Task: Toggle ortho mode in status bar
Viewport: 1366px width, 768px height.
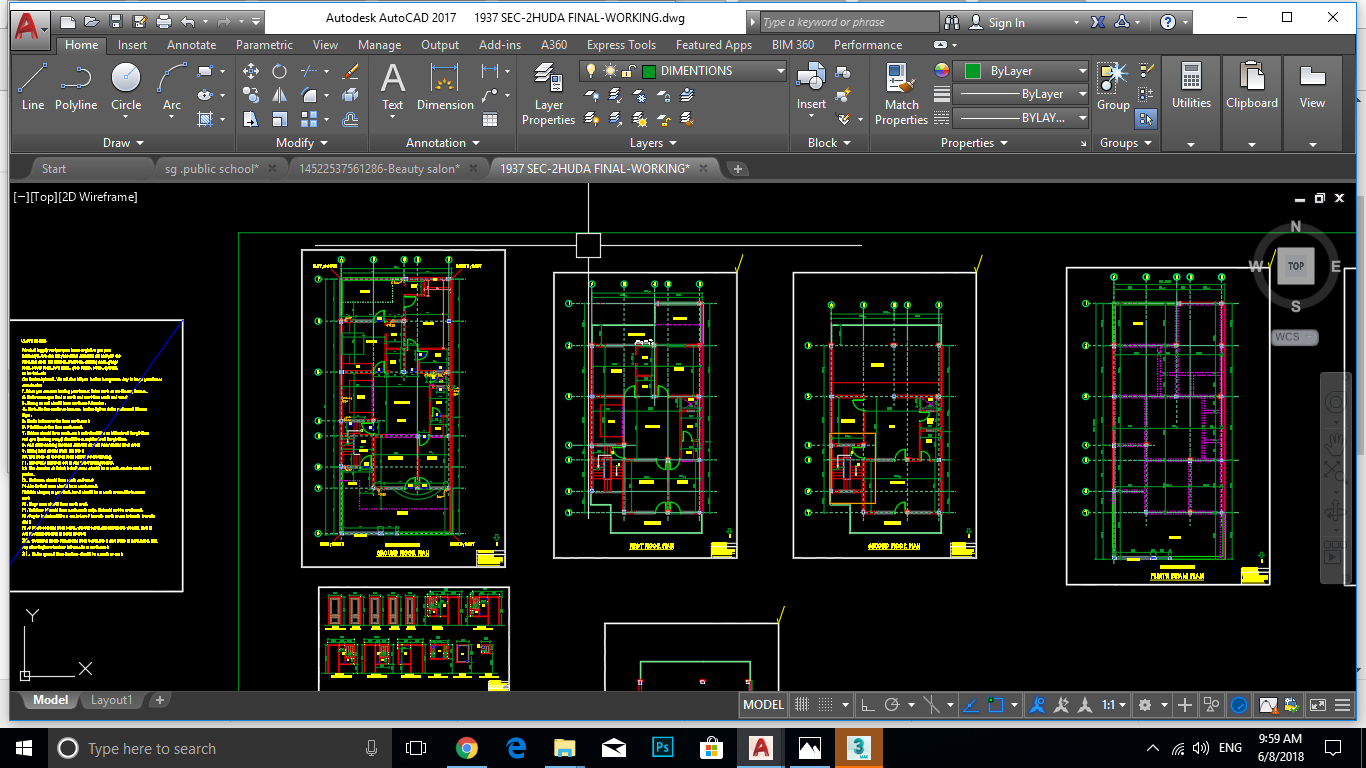Action: (x=868, y=705)
